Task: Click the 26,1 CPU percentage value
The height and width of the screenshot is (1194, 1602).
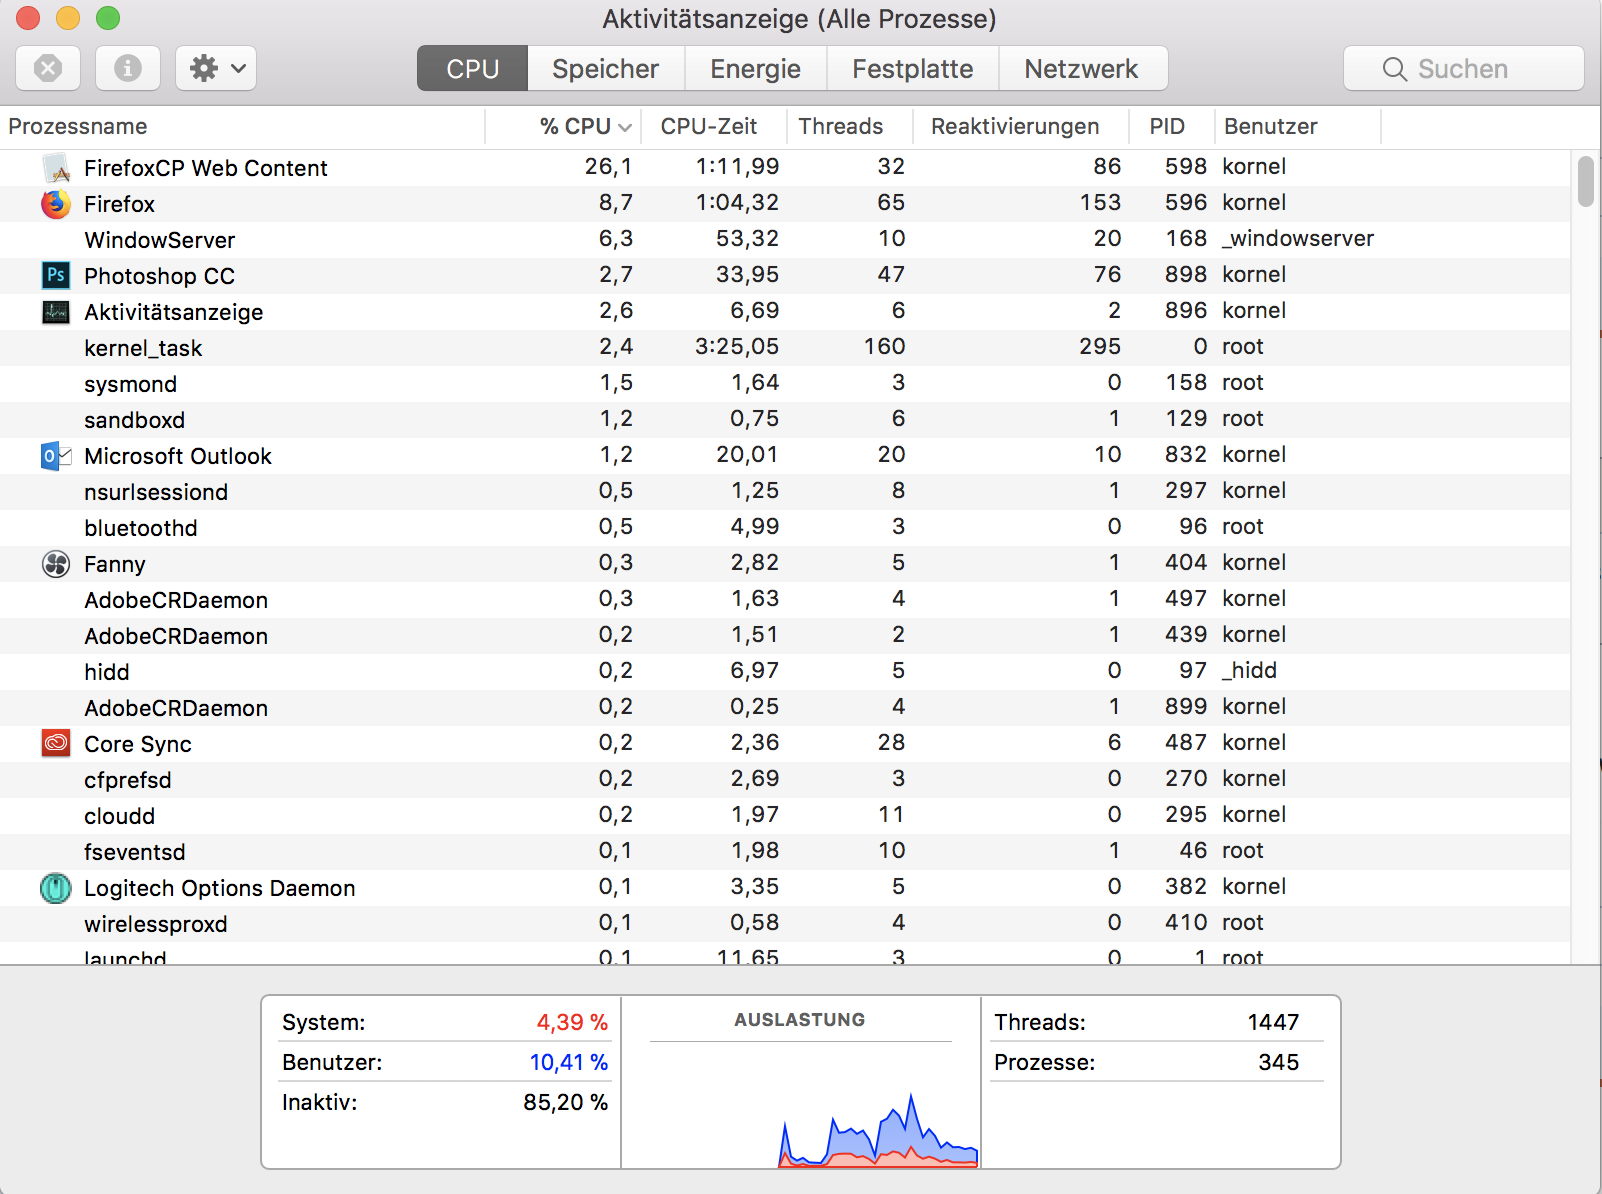Action: point(608,166)
